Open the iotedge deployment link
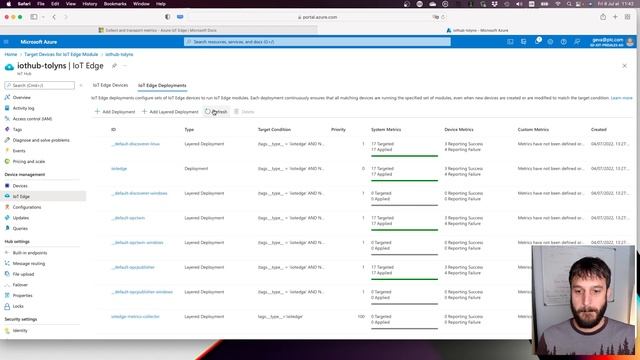The height and width of the screenshot is (360, 640). 119,169
